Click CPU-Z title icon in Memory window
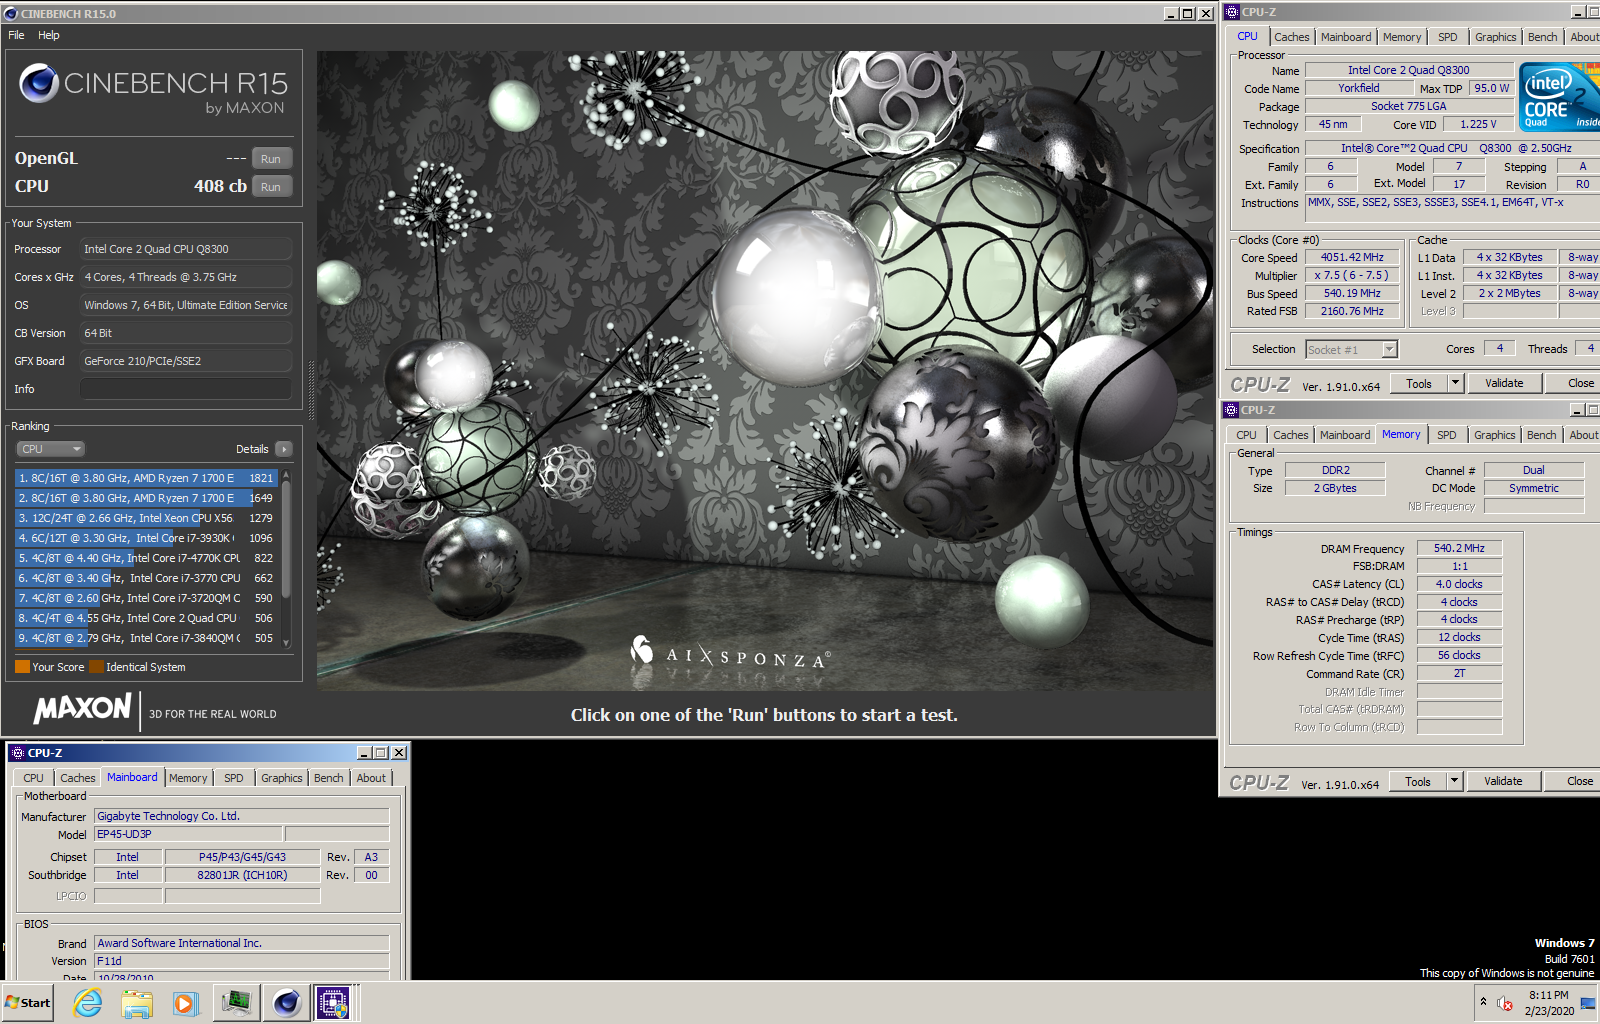Viewport: 1600px width, 1024px height. (x=1231, y=410)
